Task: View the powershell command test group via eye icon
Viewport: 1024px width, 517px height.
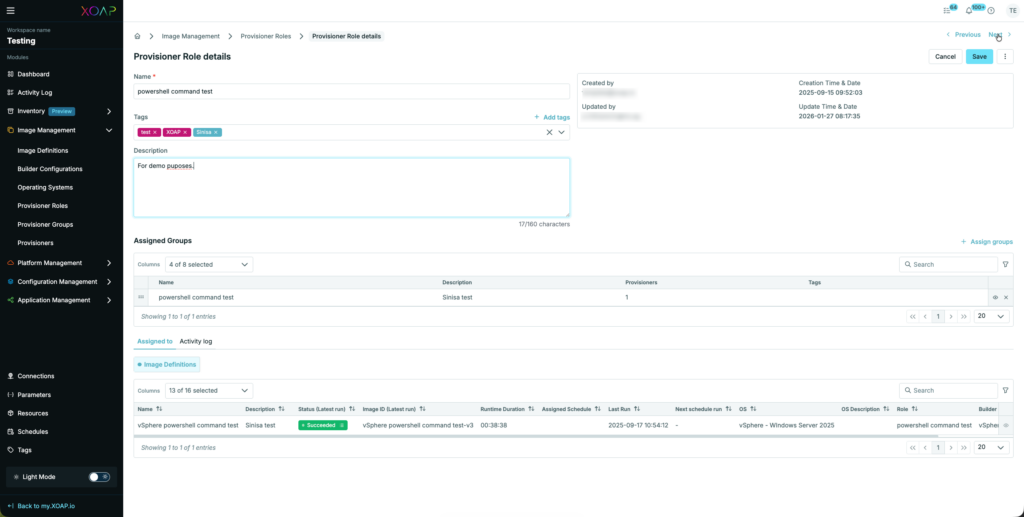Action: coord(995,297)
